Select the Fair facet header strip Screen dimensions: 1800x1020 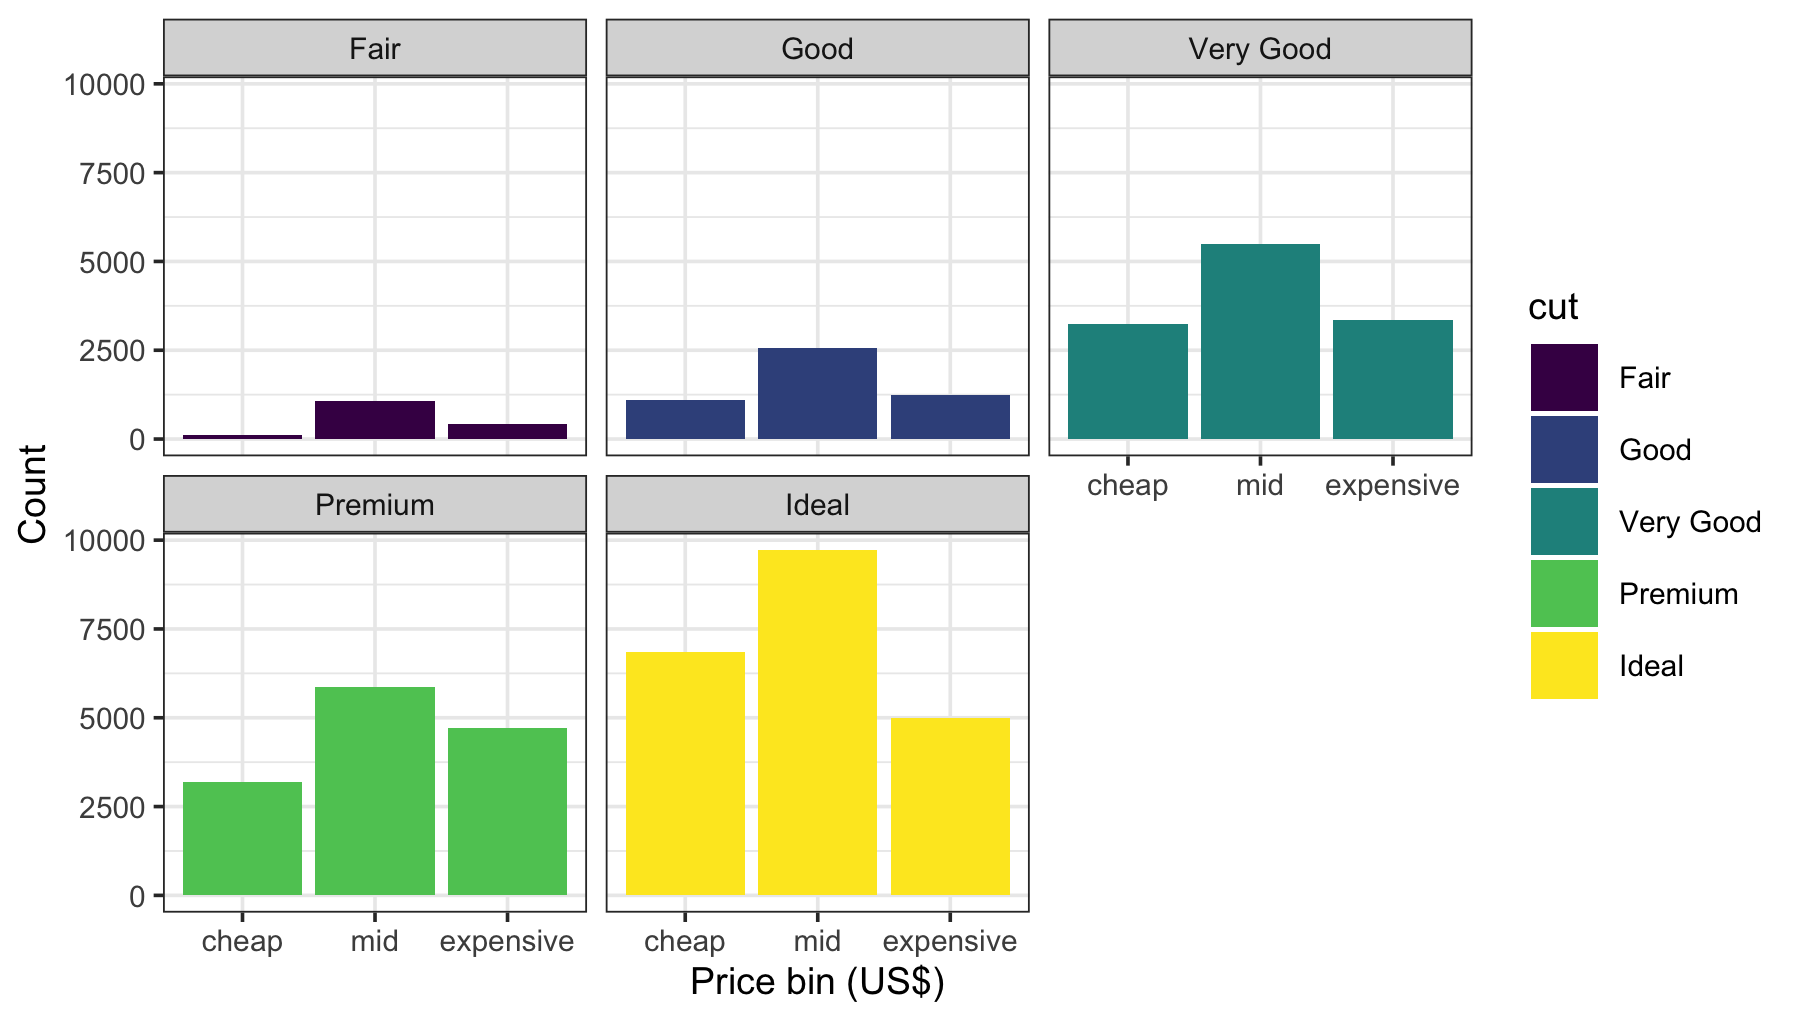pyautogui.click(x=375, y=48)
